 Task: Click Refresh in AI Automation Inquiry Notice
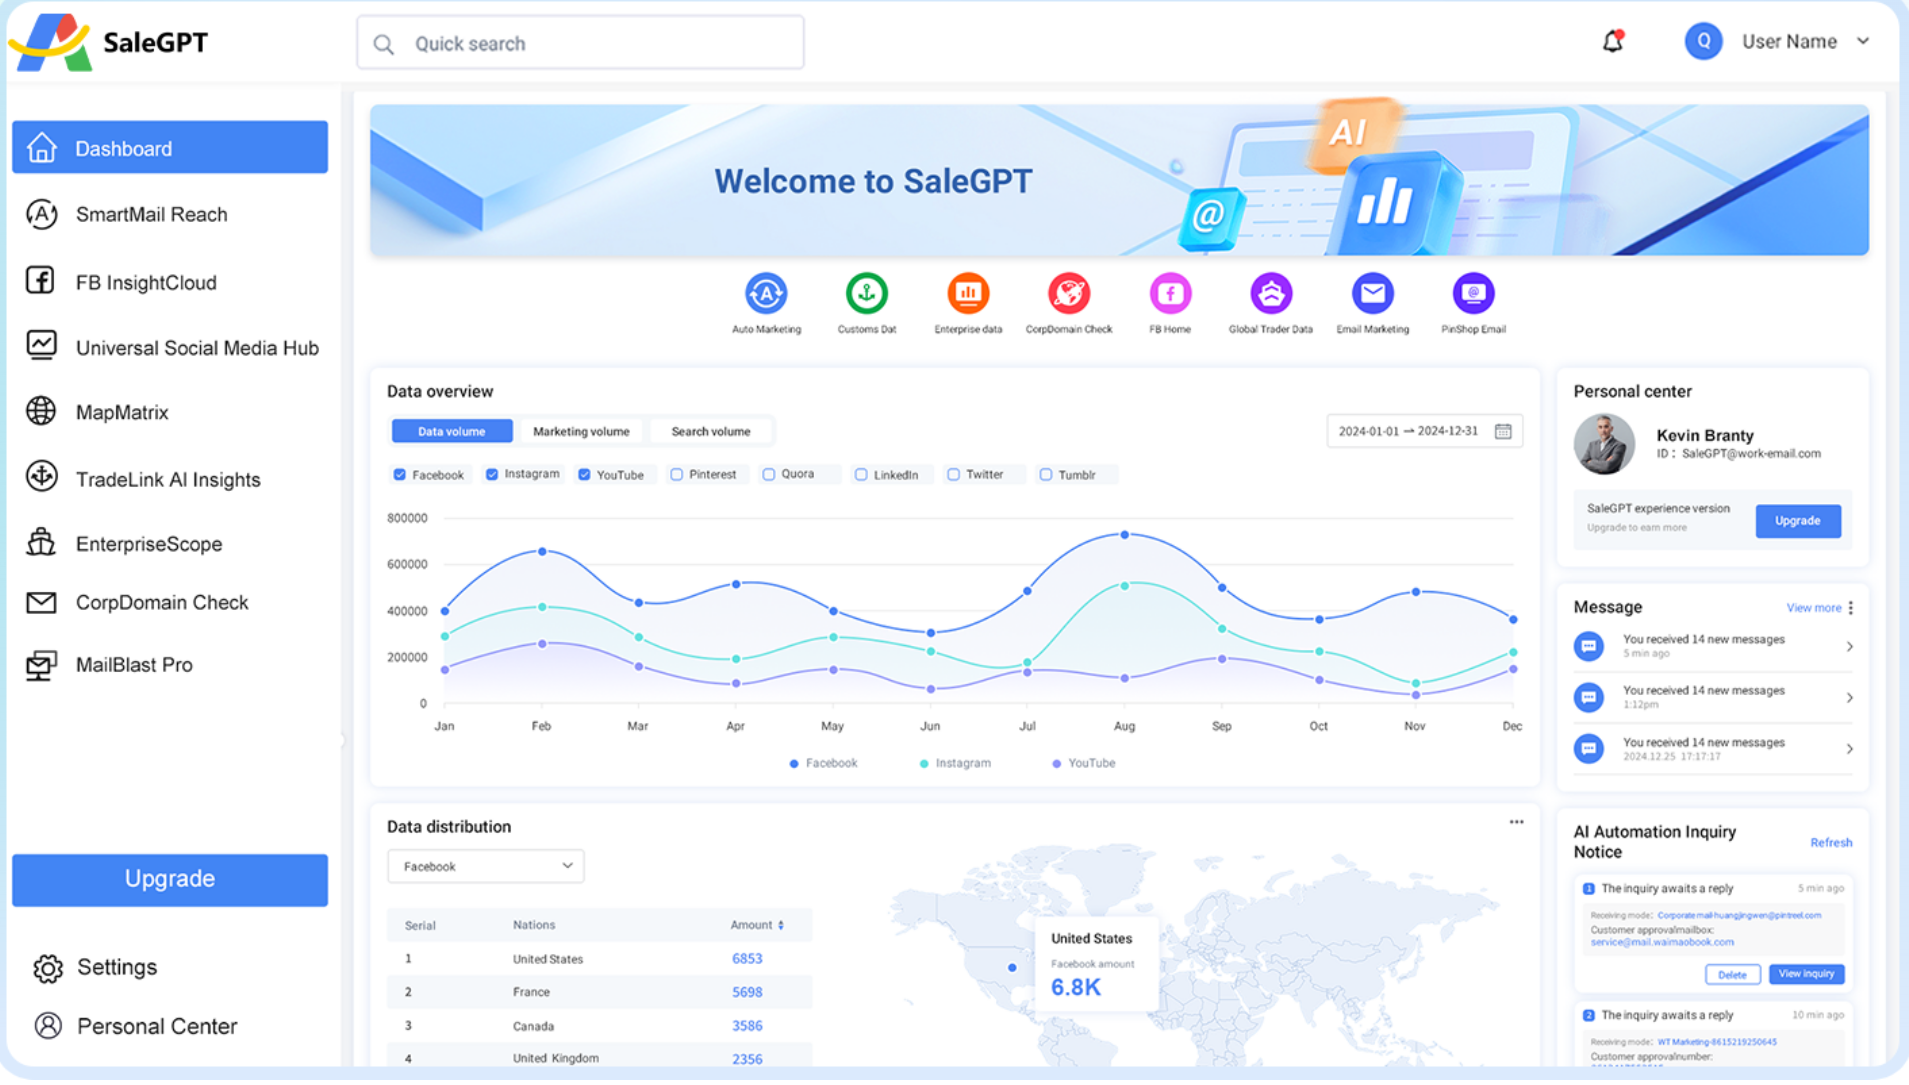coord(1831,843)
